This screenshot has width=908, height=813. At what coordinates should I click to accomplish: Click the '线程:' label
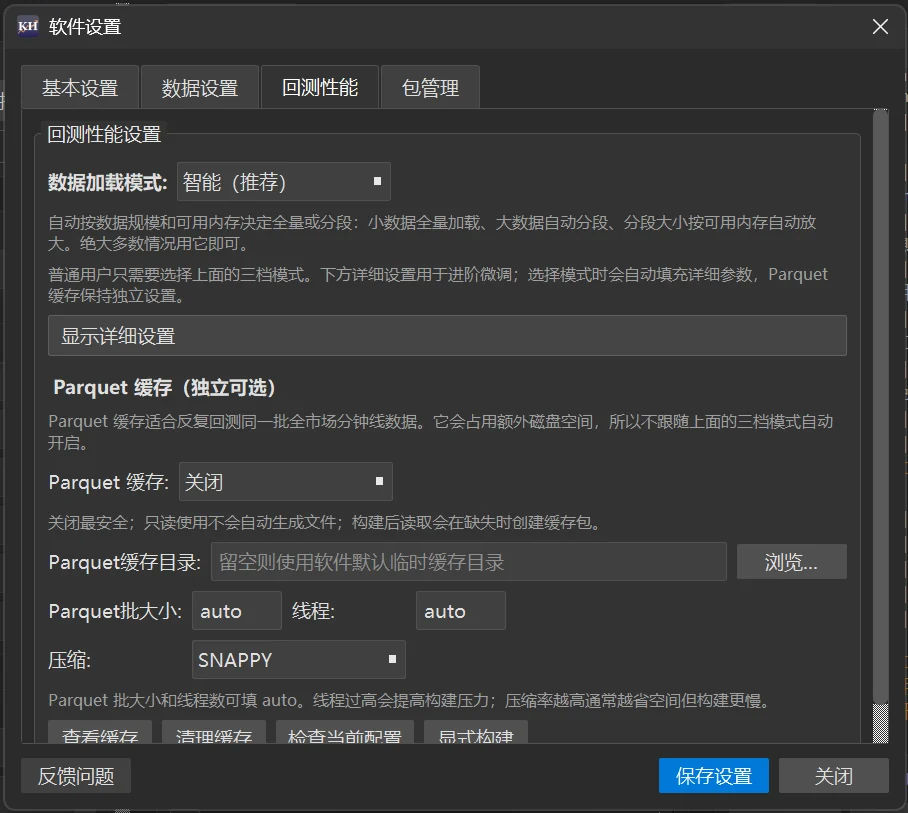tap(313, 611)
